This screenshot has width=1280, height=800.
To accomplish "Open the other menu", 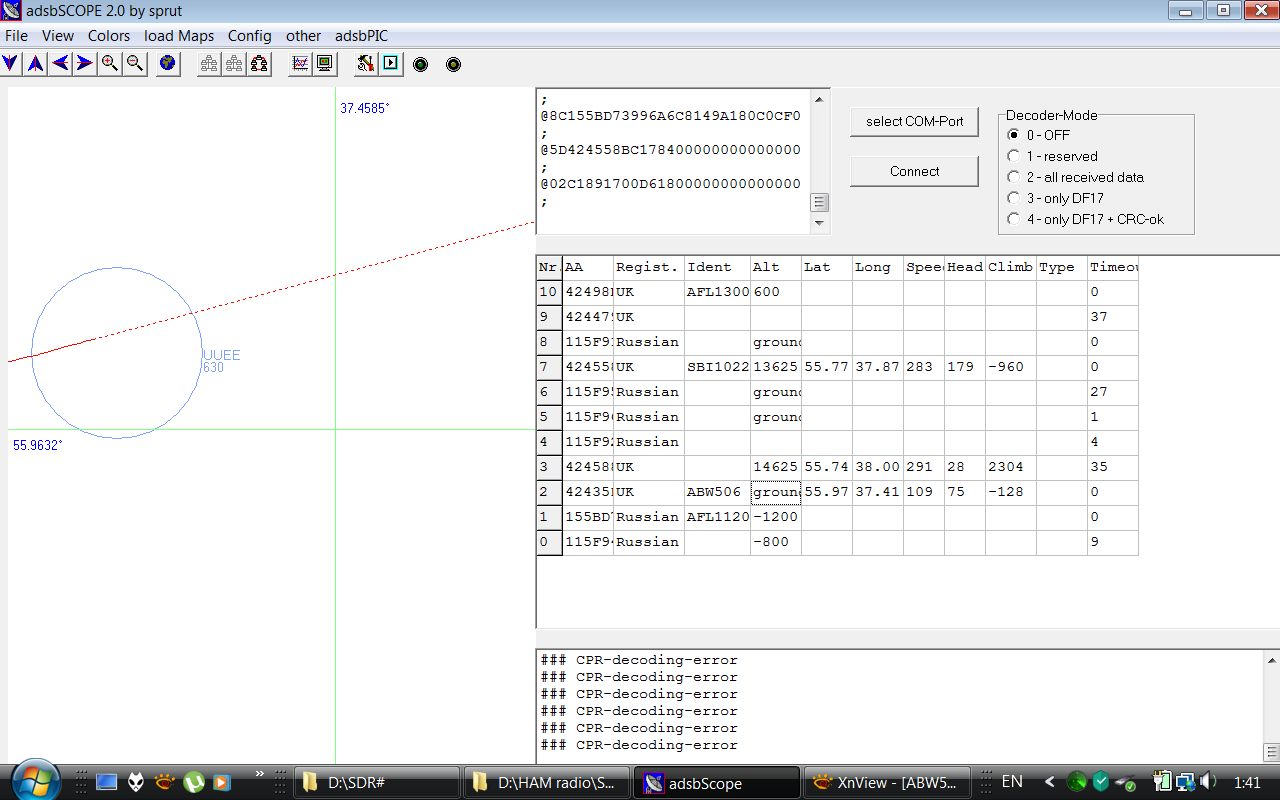I will [x=303, y=36].
